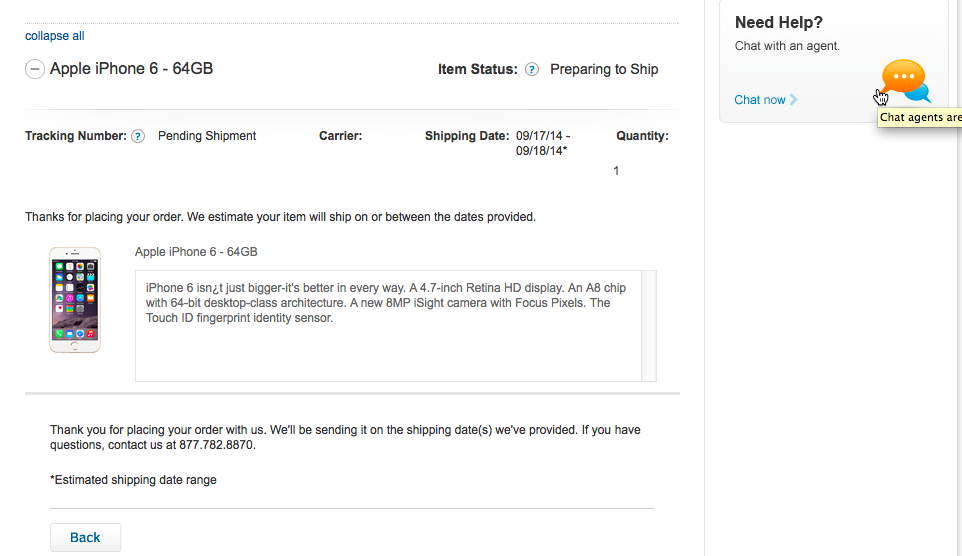The width and height of the screenshot is (962, 556).
Task: Click the Need Help? heading
Action: (x=779, y=23)
